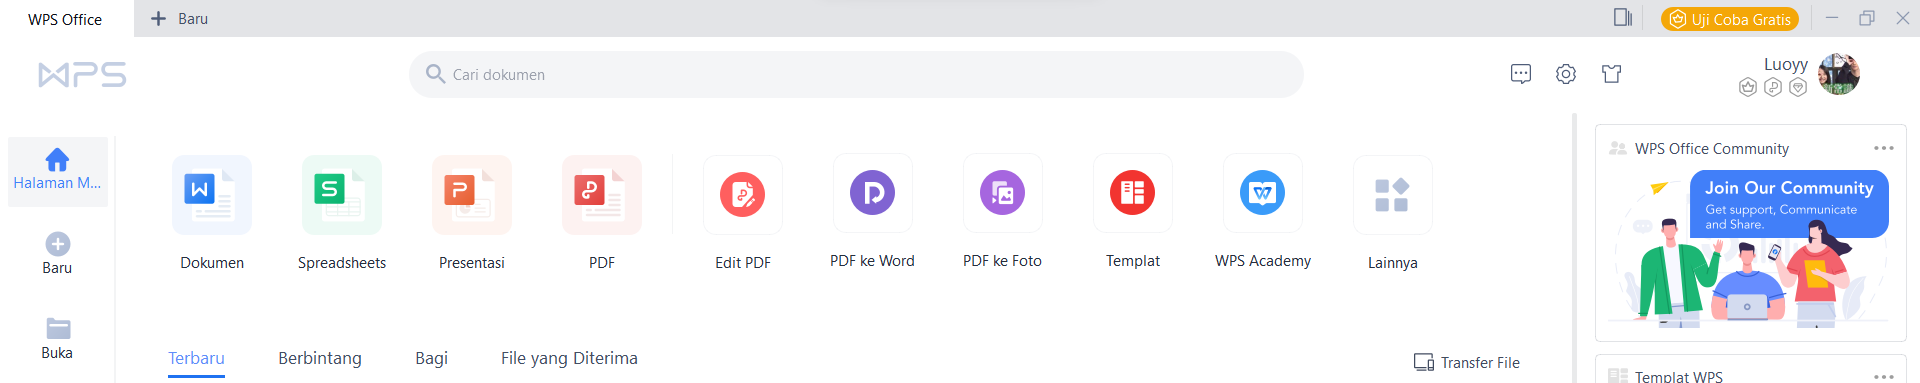1920x383 pixels.
Task: Open File yang Diterima tab
Action: 569,358
